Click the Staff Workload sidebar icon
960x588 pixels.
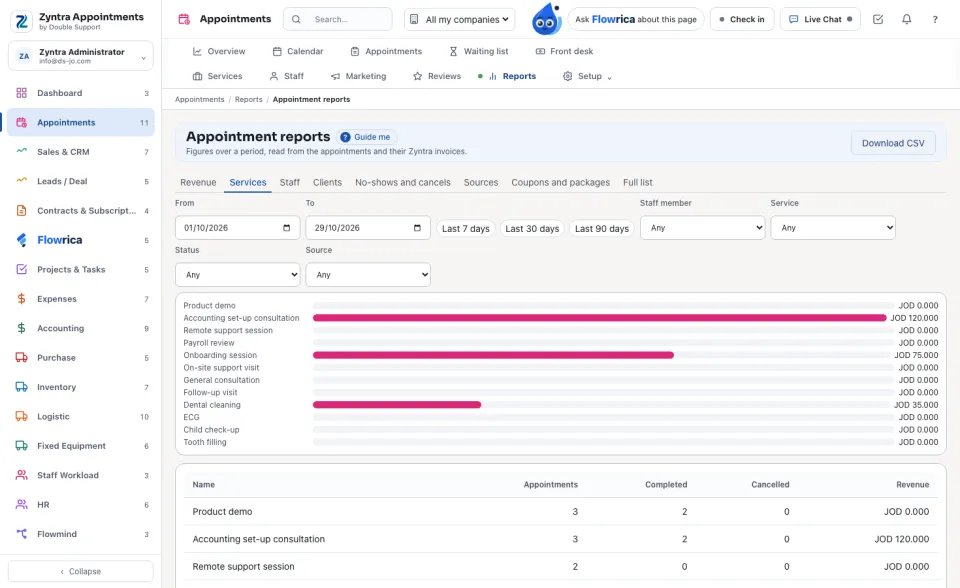click(x=21, y=475)
